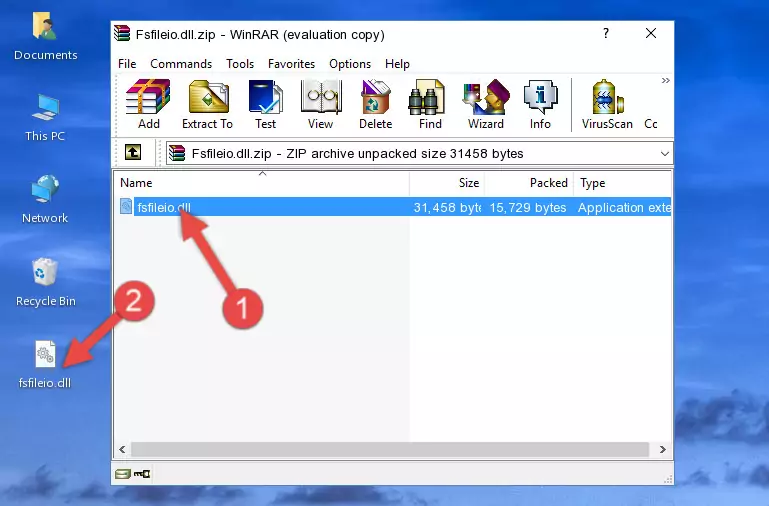Open Extract To from the toolbar
769x506 pixels.
pos(207,104)
